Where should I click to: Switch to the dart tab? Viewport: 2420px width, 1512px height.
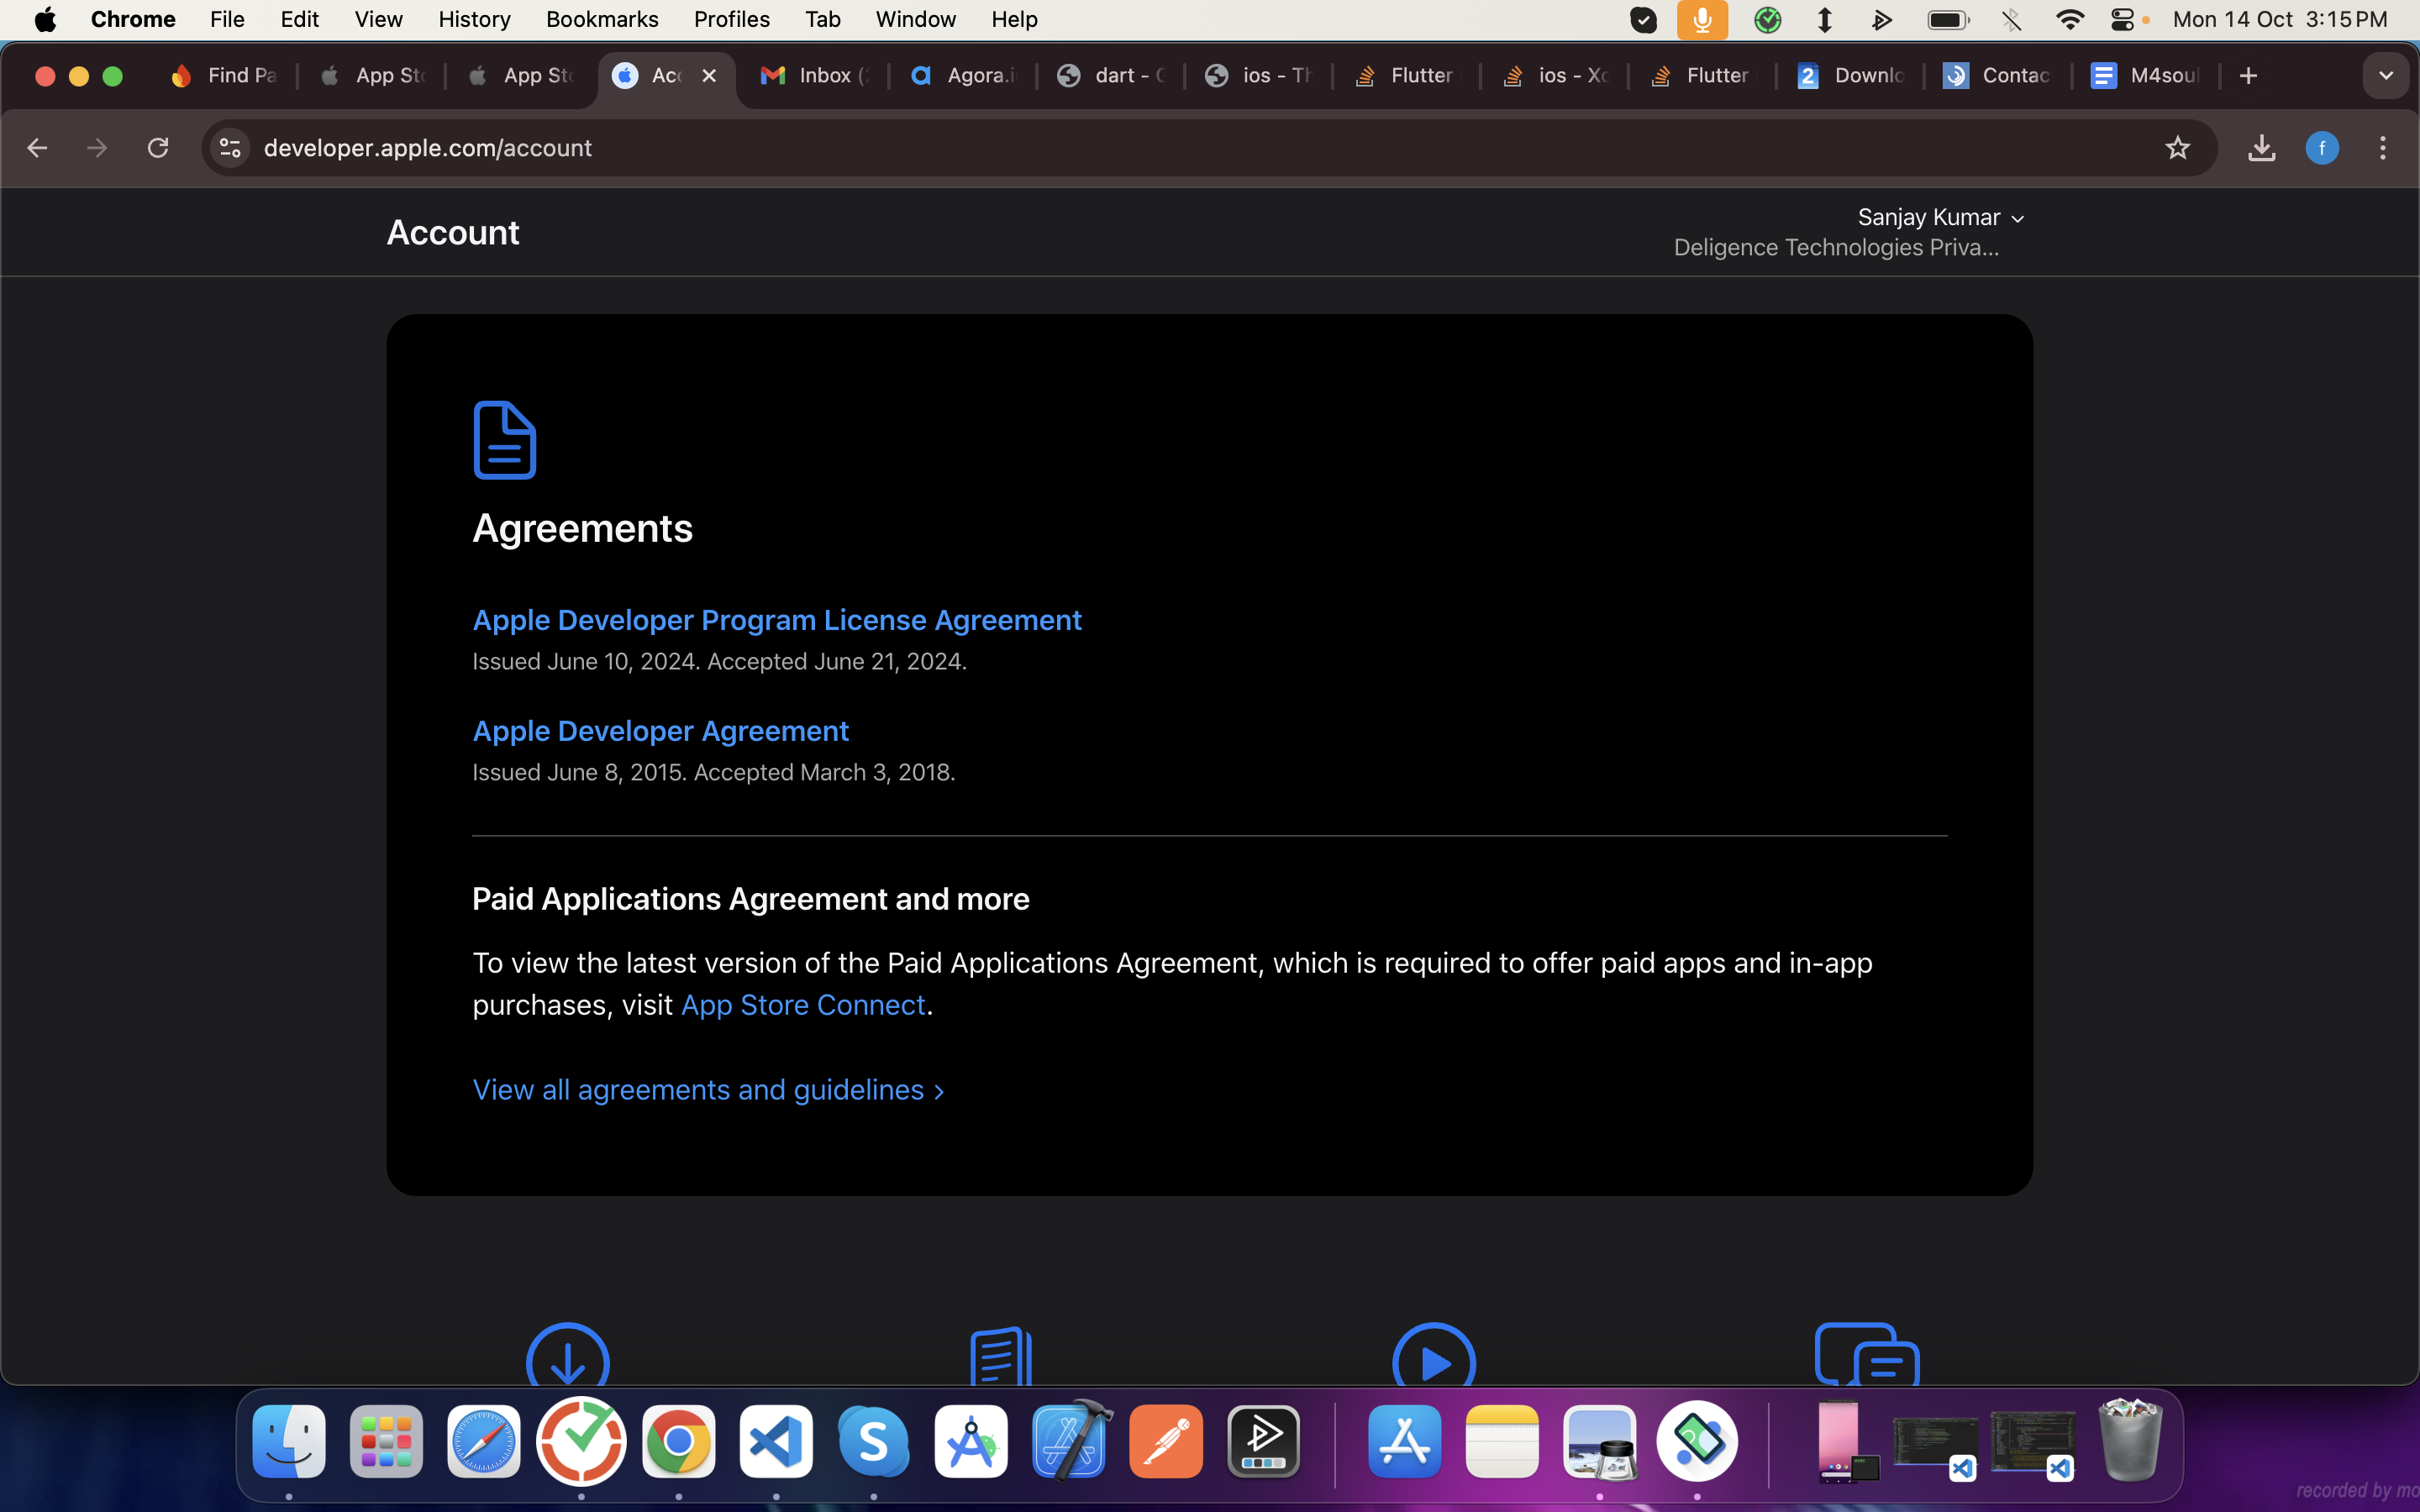coord(1111,76)
